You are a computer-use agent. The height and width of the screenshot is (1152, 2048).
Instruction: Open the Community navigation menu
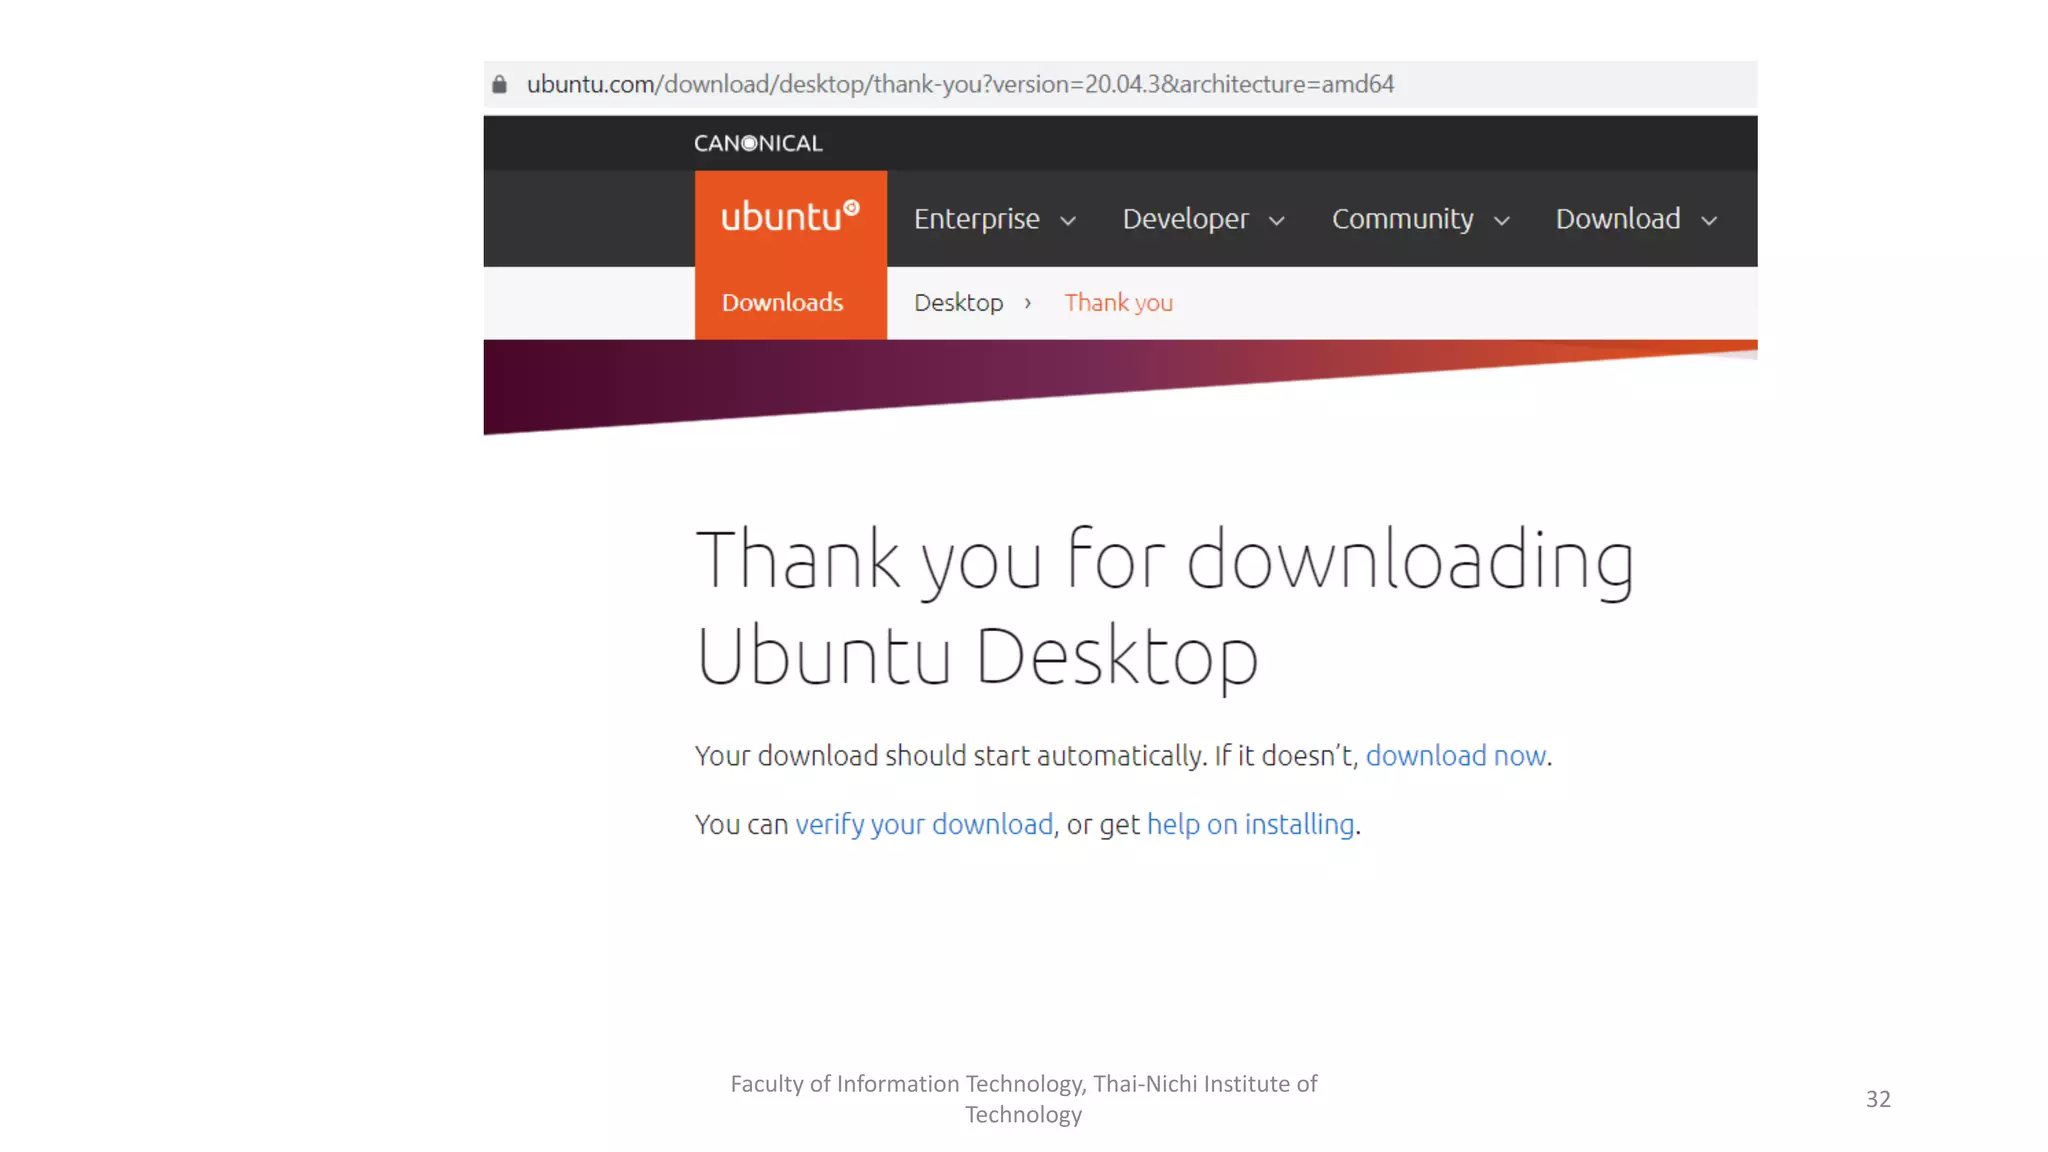1402,219
